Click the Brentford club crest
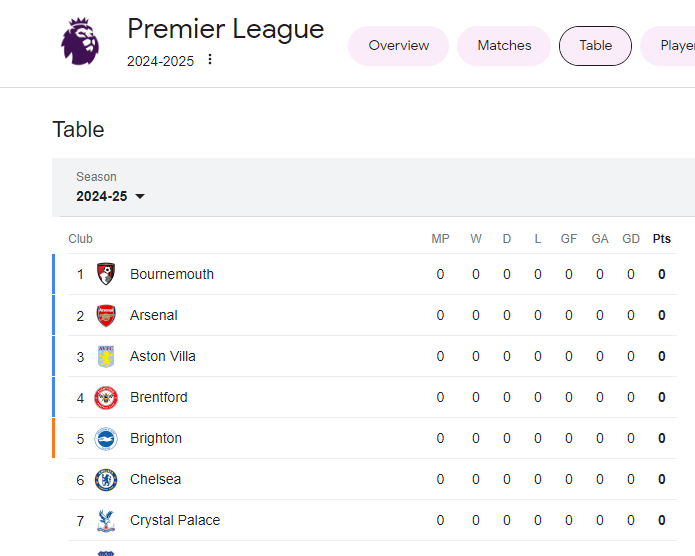695x556 pixels. point(106,397)
